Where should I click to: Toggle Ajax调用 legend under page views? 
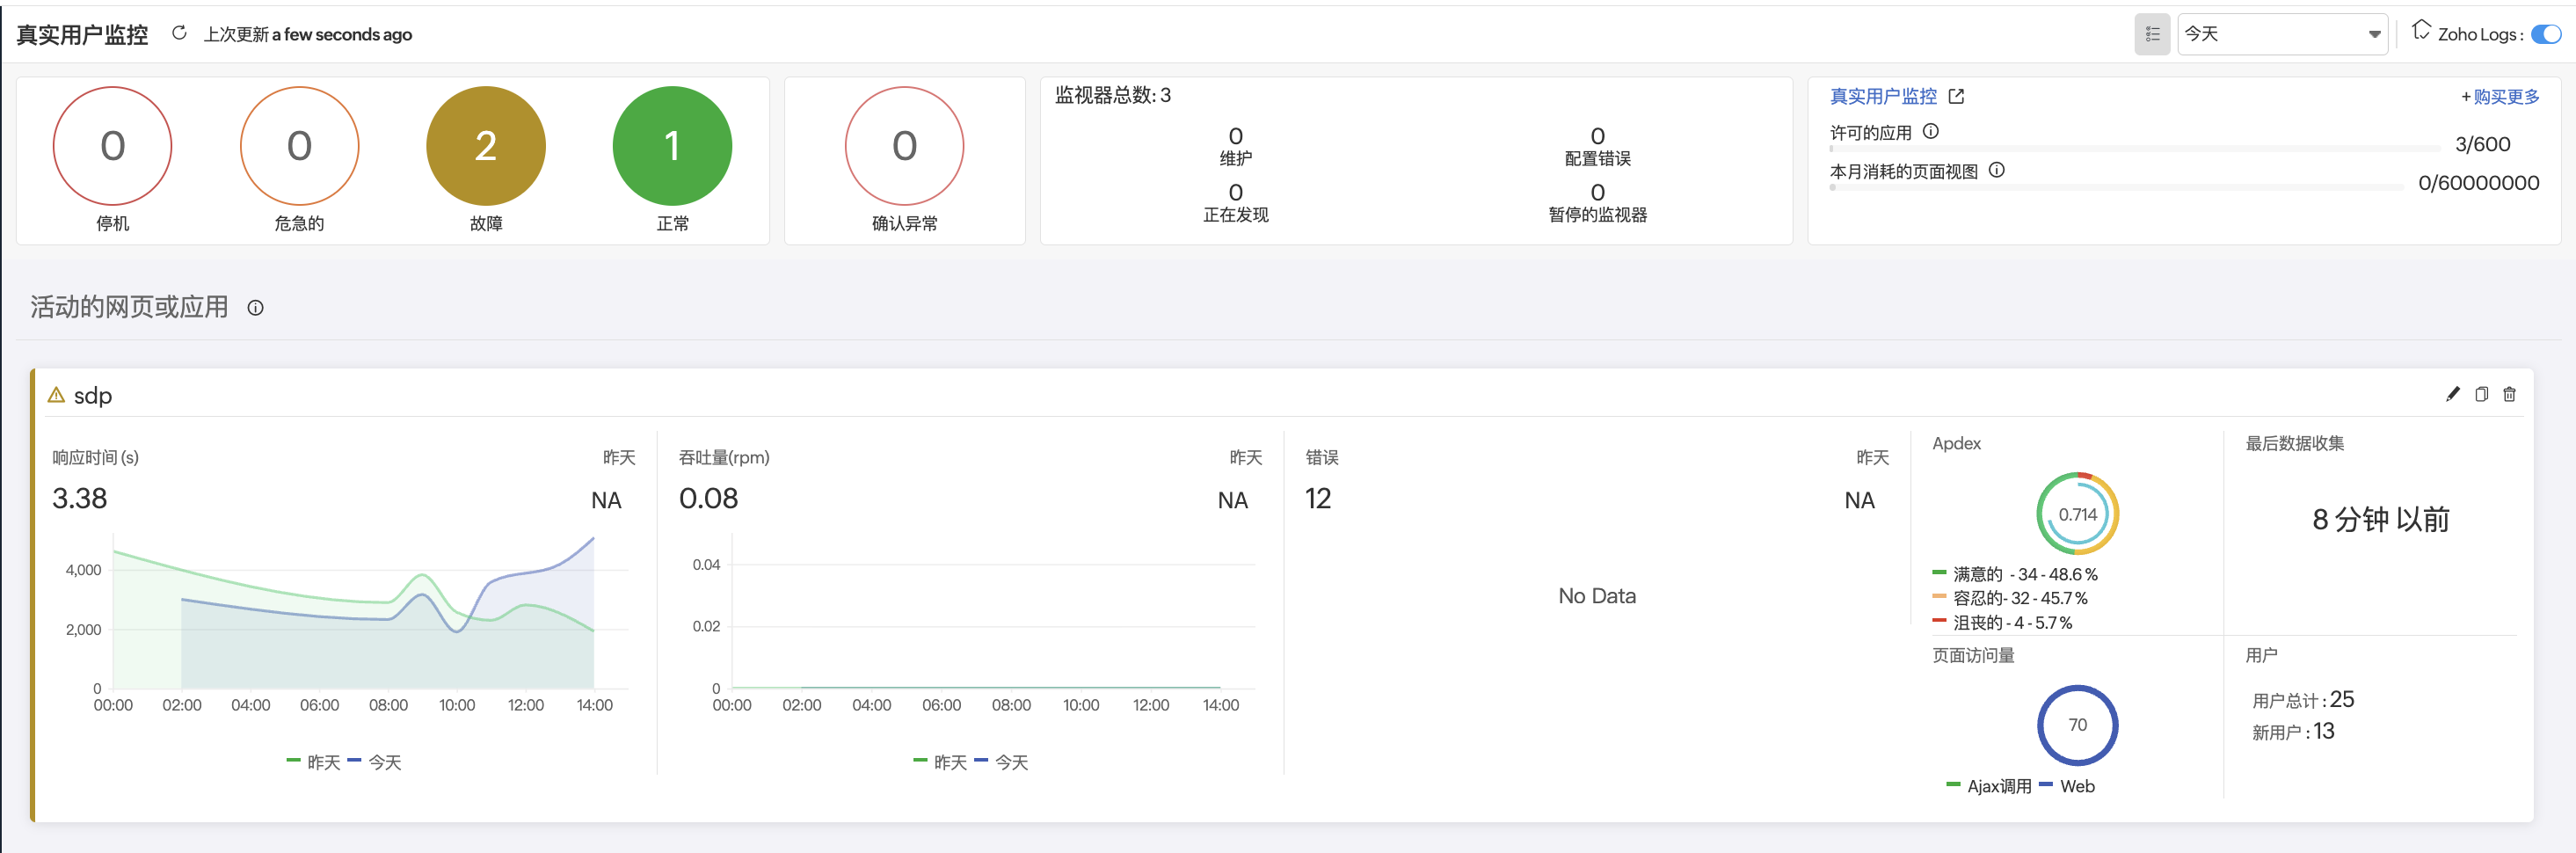tap(1988, 786)
